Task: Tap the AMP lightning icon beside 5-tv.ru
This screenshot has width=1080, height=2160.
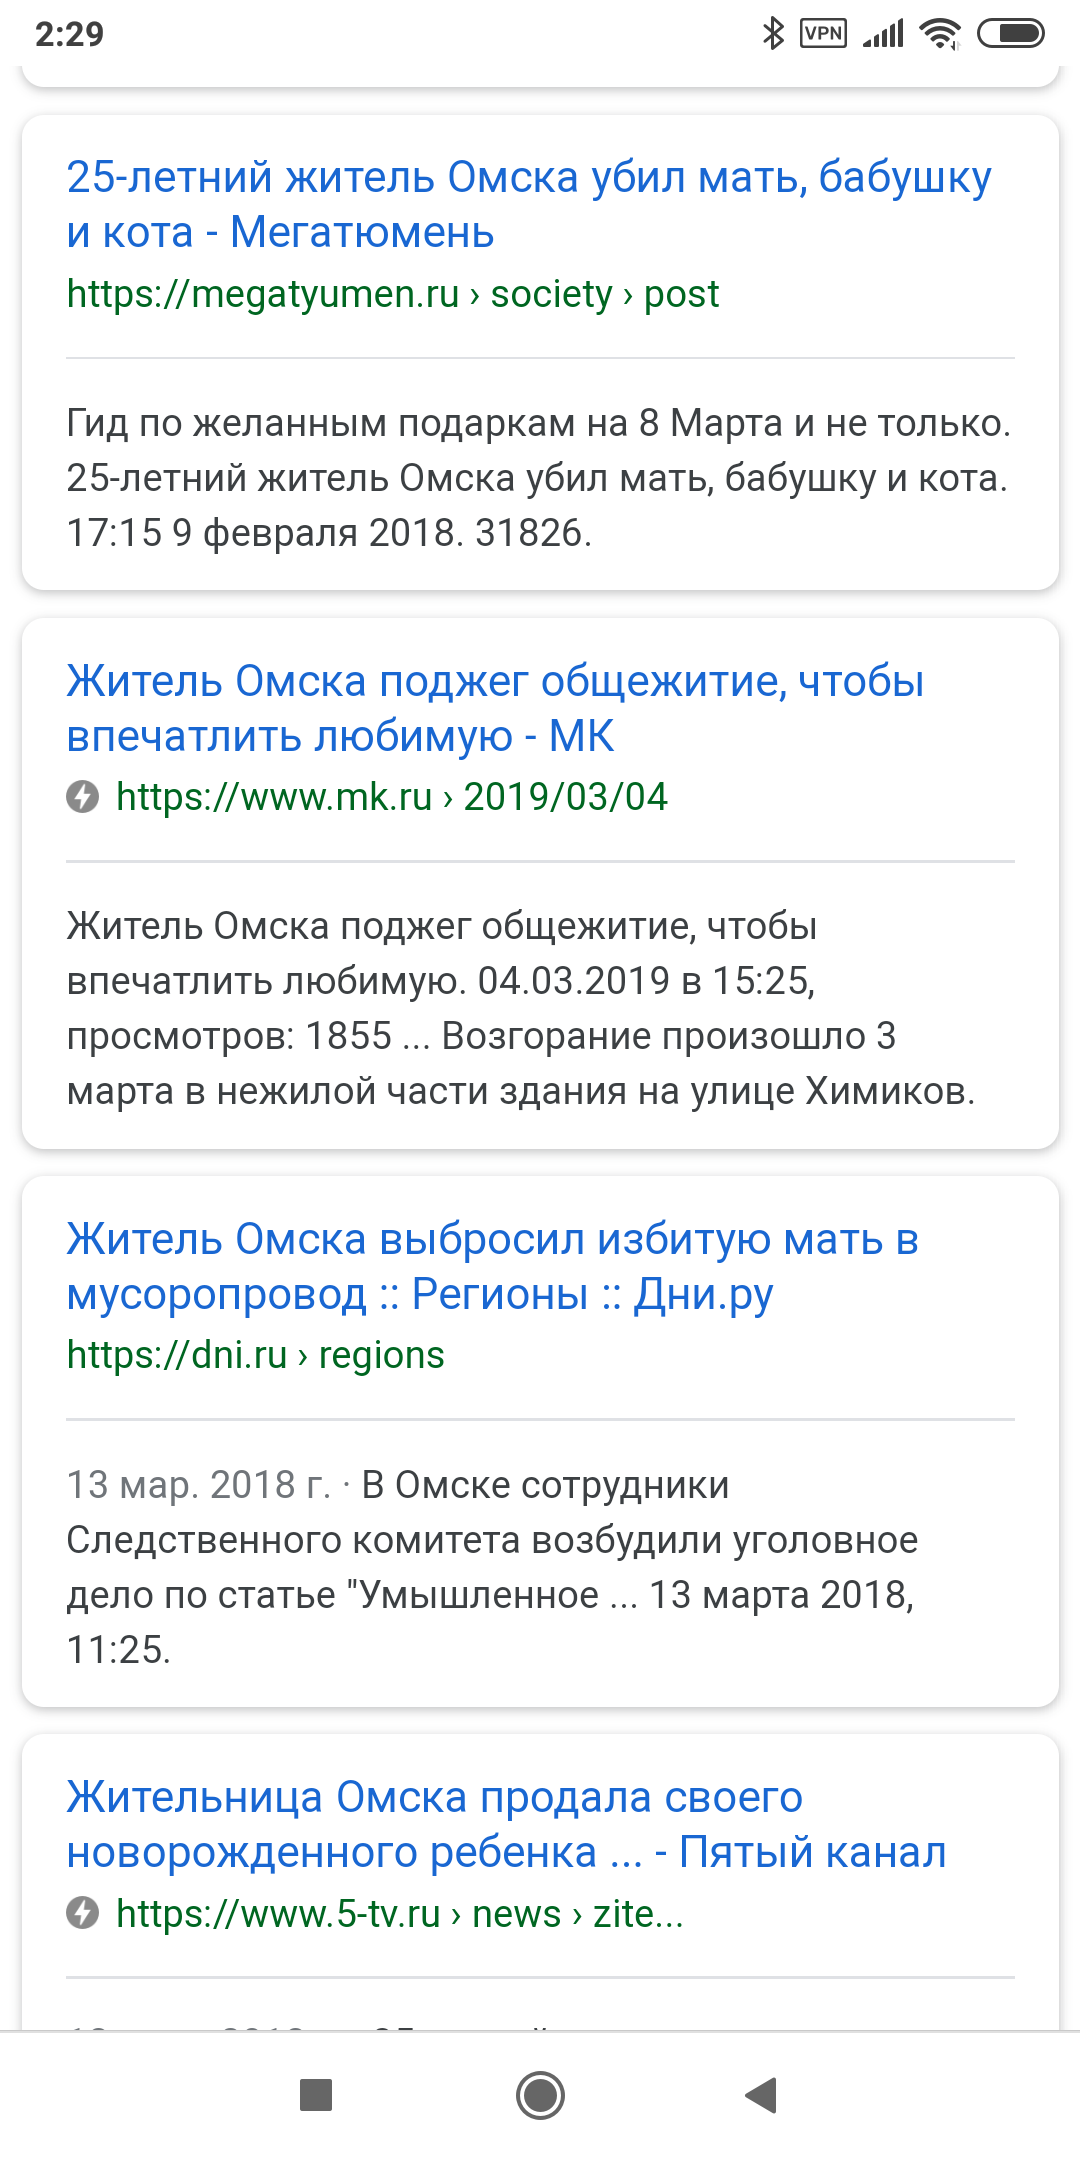Action: pyautogui.click(x=83, y=1913)
